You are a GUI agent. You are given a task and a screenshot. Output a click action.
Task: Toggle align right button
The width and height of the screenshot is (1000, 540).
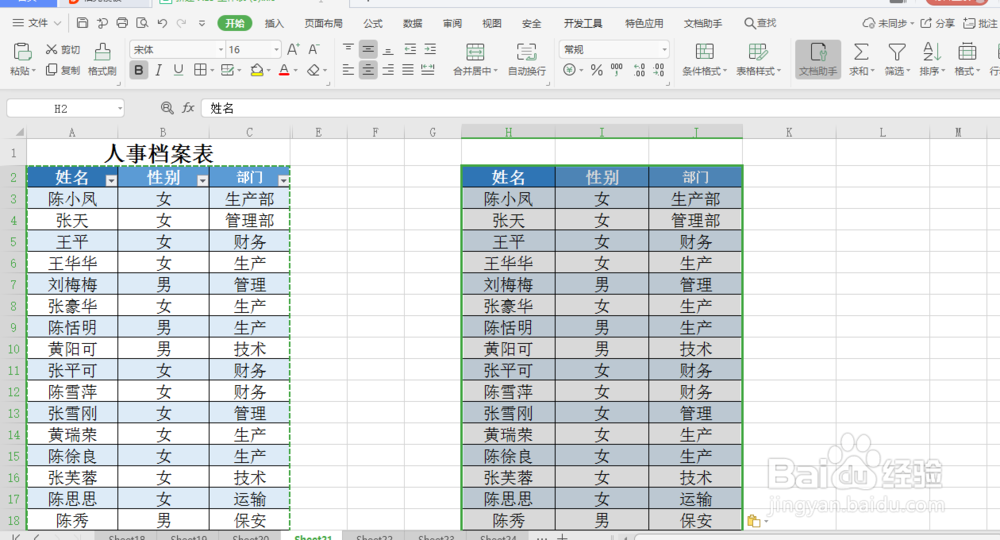coord(388,70)
